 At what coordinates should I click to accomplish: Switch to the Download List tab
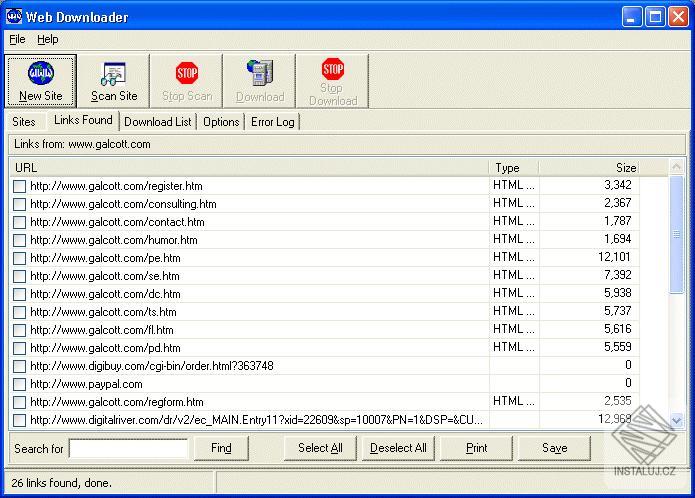157,122
